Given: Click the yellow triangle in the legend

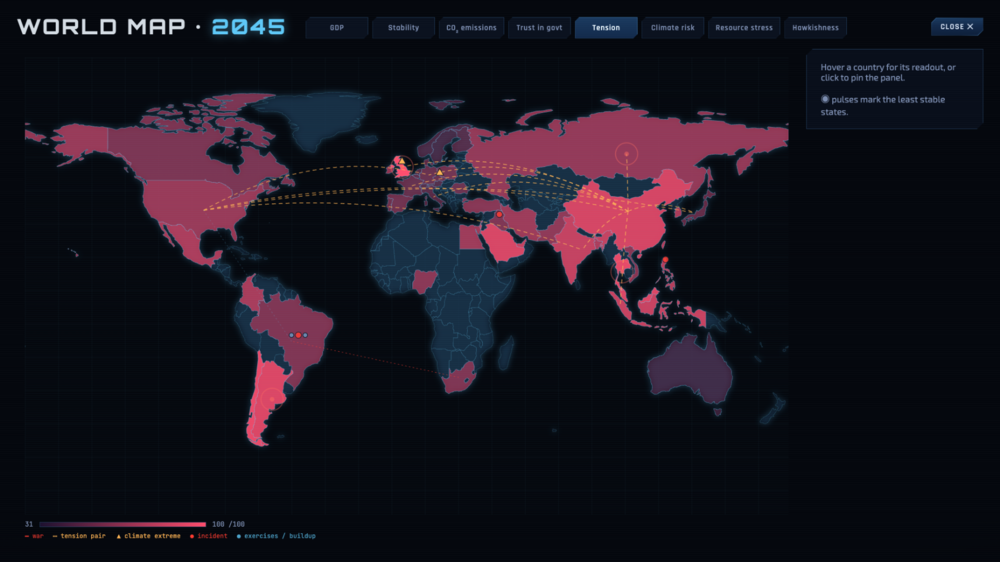Looking at the screenshot, I should [119, 536].
